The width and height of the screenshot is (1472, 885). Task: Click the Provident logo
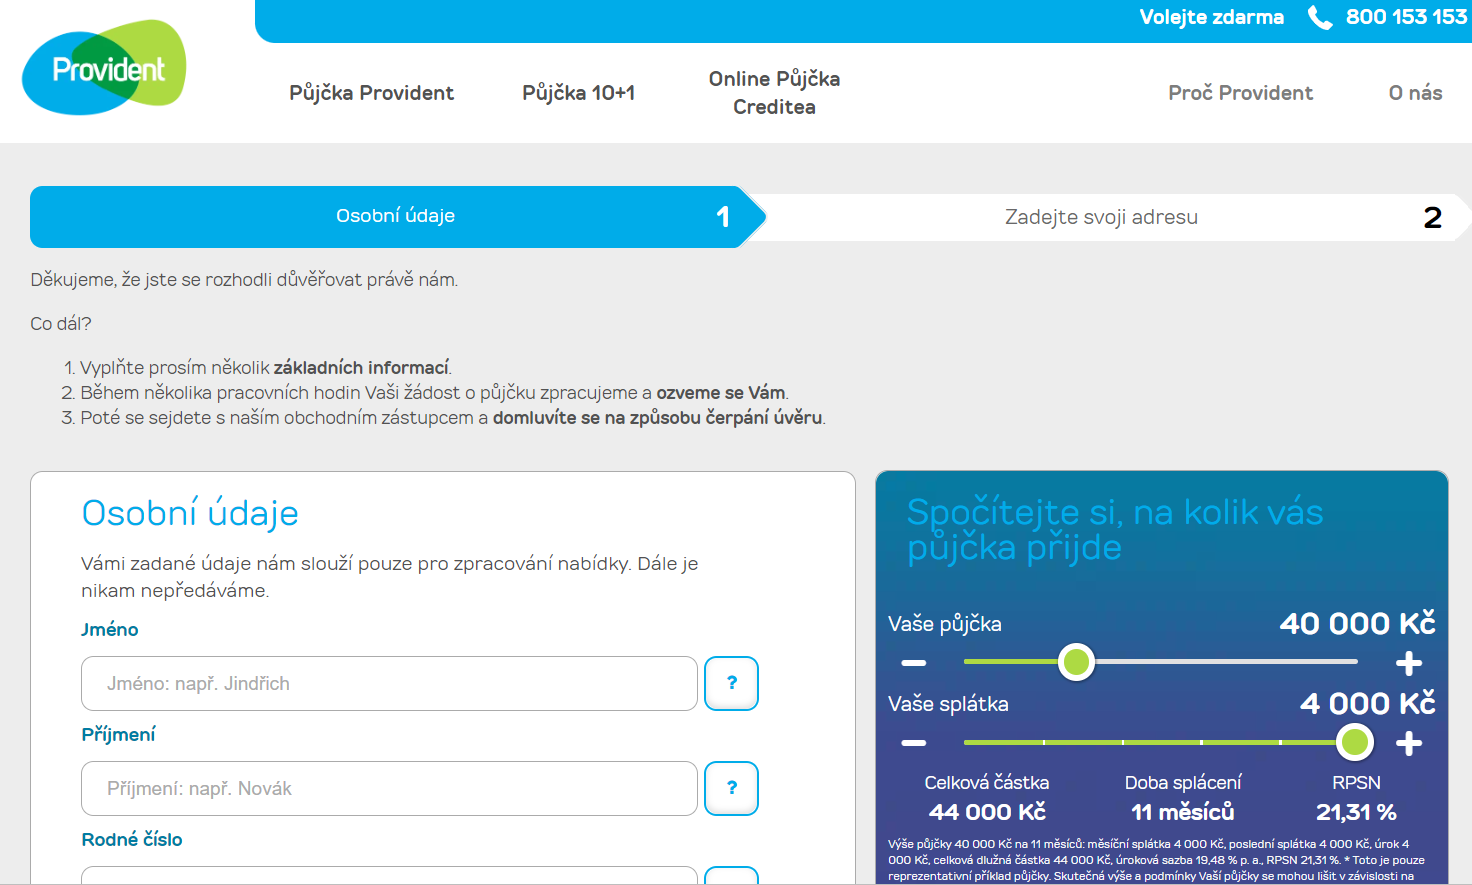pyautogui.click(x=104, y=67)
